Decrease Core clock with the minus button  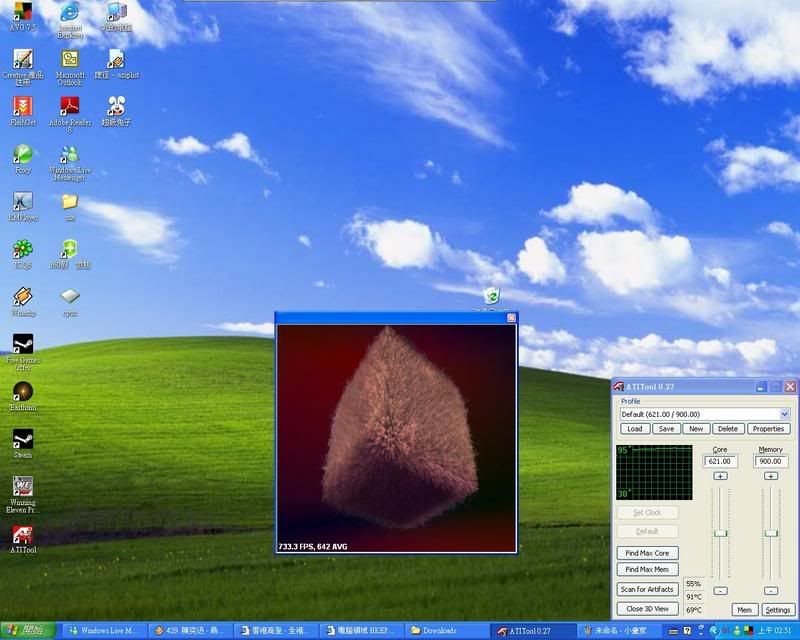click(720, 591)
